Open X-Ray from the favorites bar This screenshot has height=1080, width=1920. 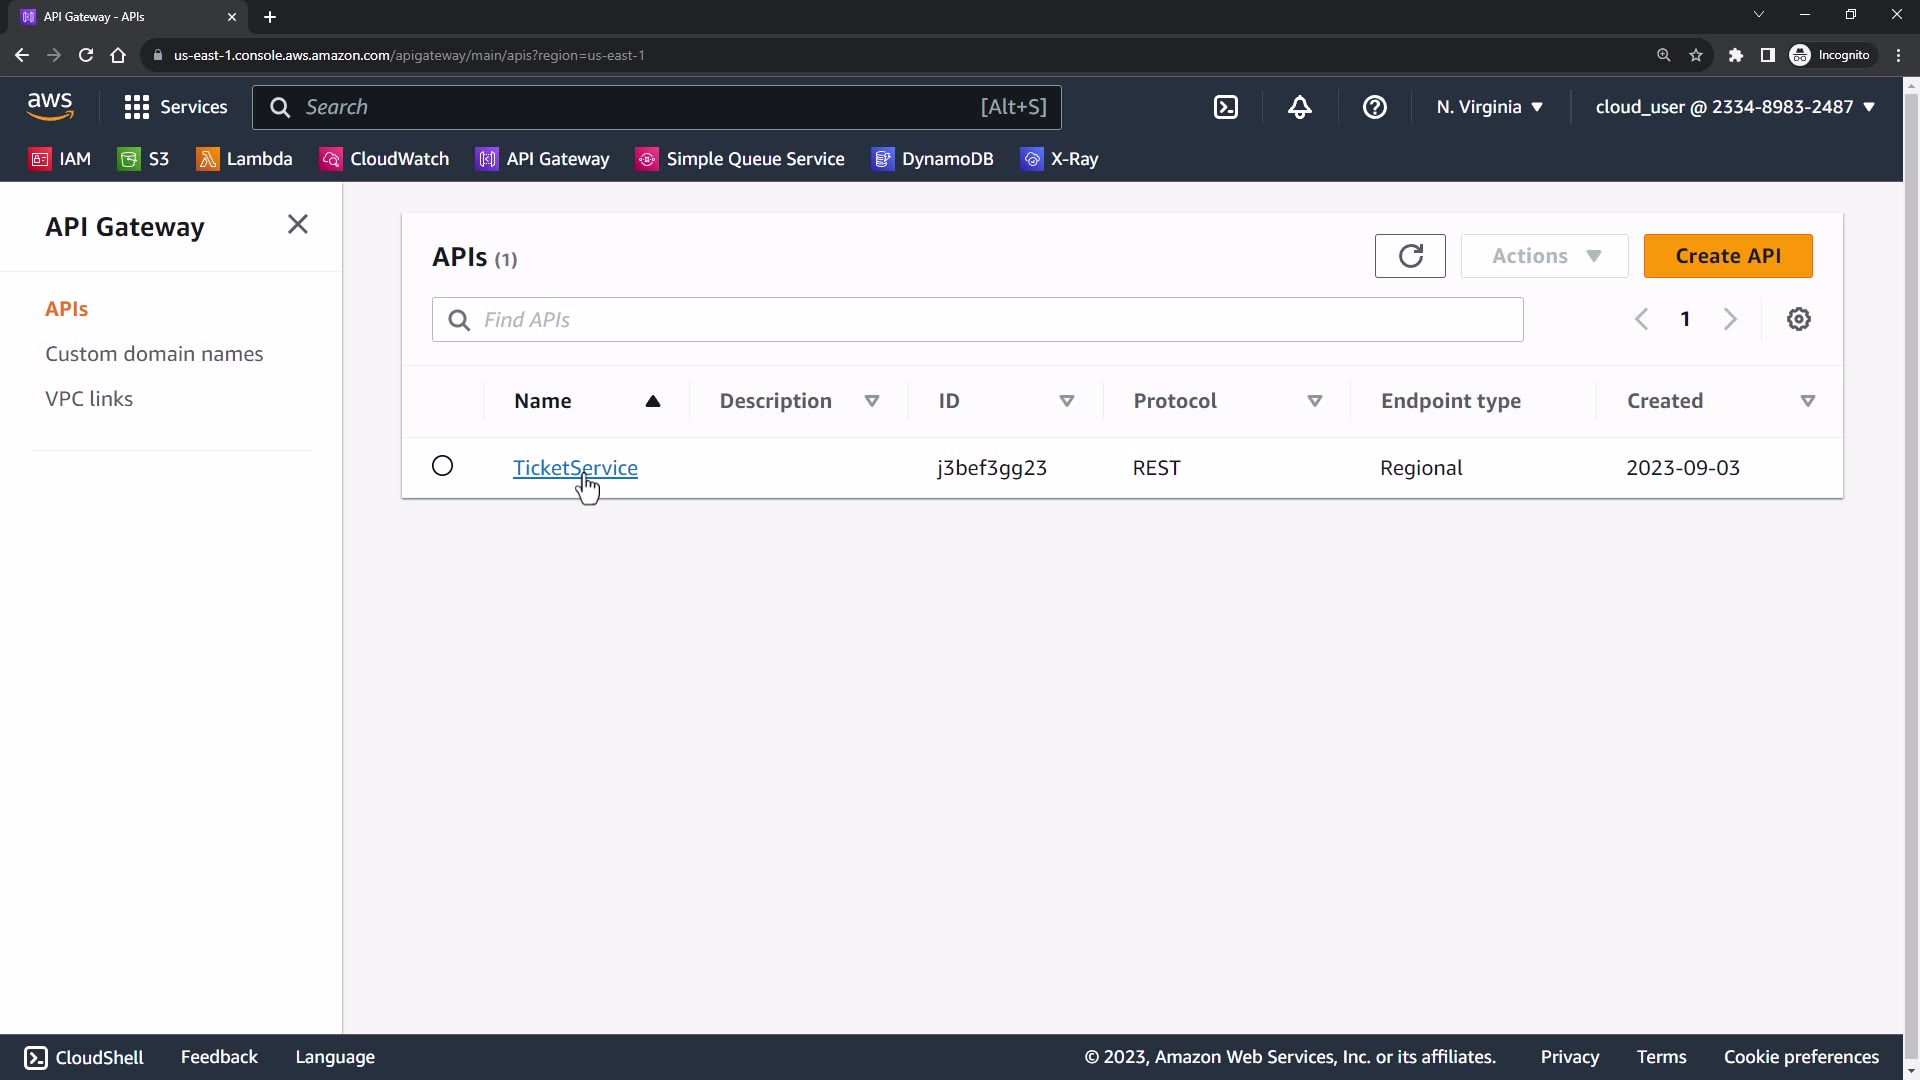pos(1060,159)
